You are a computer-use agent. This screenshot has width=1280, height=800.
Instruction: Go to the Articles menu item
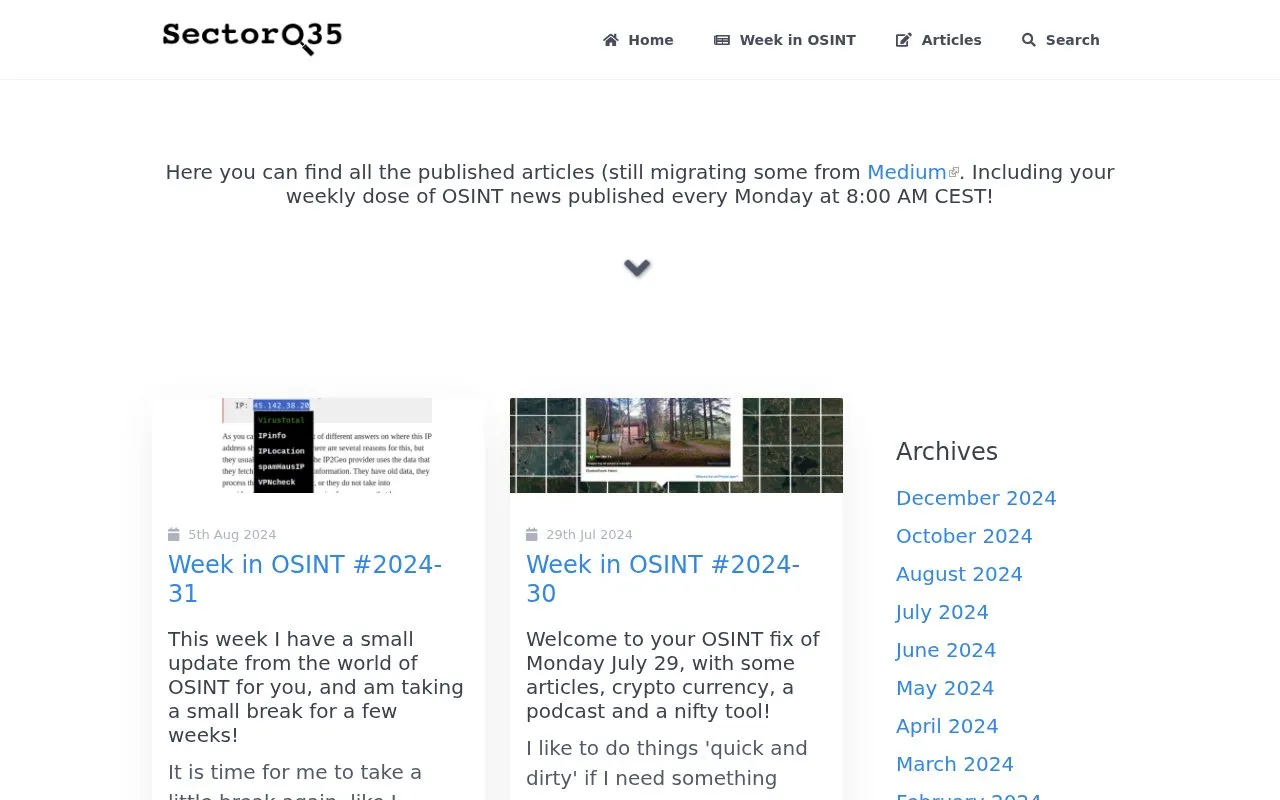[939, 40]
